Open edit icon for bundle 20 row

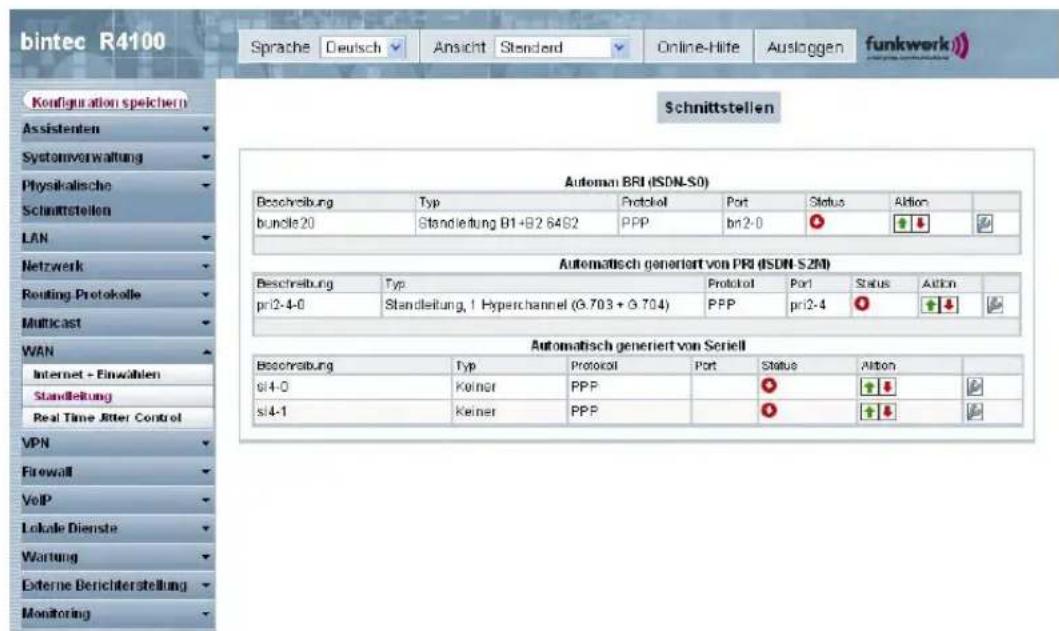pos(985,224)
